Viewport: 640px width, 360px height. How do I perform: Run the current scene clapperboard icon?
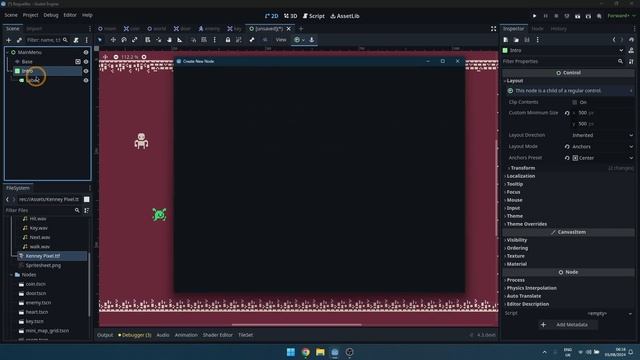coord(577,16)
